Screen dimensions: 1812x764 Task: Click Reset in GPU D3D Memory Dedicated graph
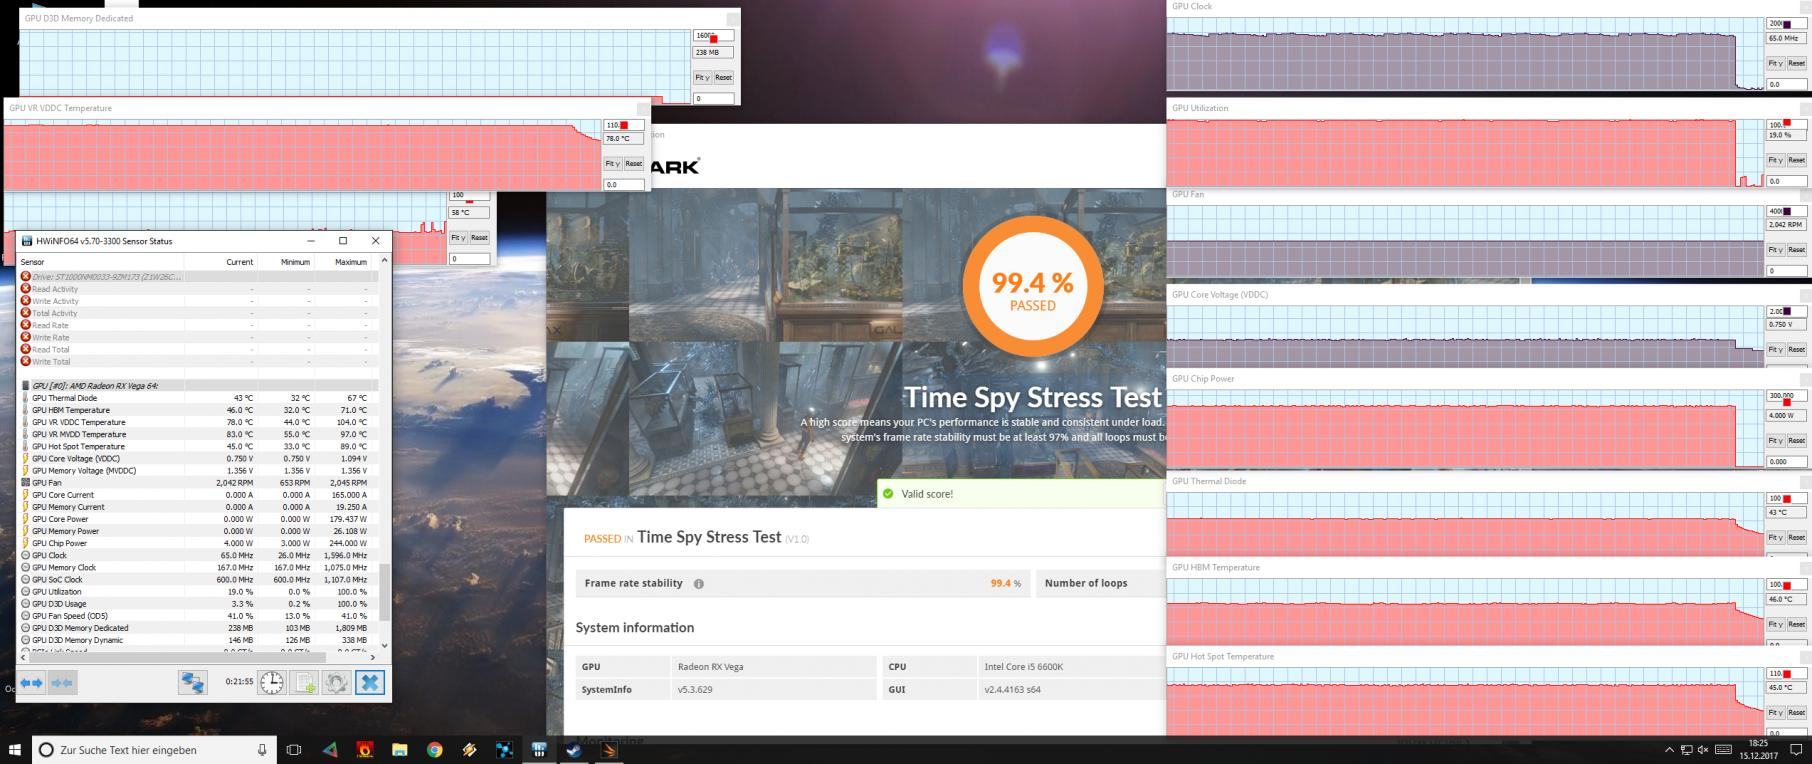coord(723,77)
